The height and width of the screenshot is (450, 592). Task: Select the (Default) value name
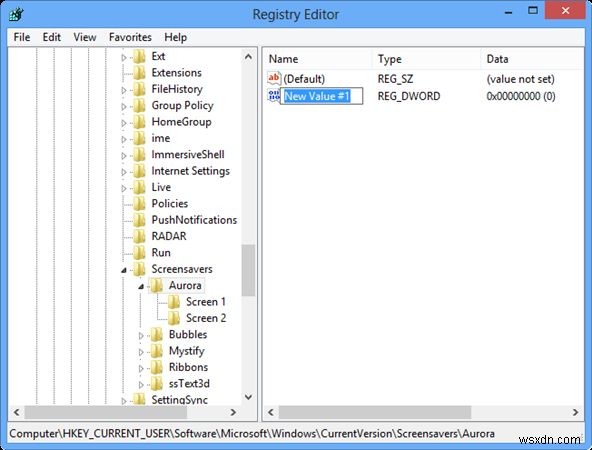point(304,79)
